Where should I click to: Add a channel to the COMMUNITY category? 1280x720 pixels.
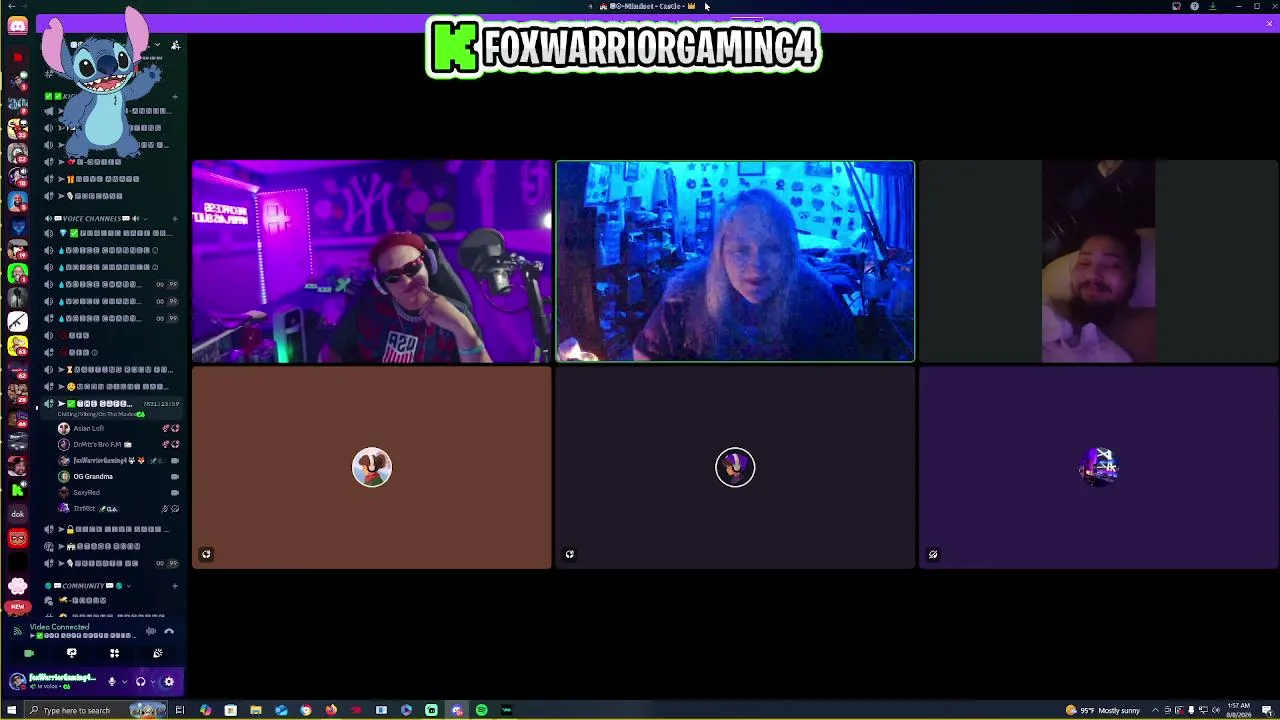[x=175, y=585]
